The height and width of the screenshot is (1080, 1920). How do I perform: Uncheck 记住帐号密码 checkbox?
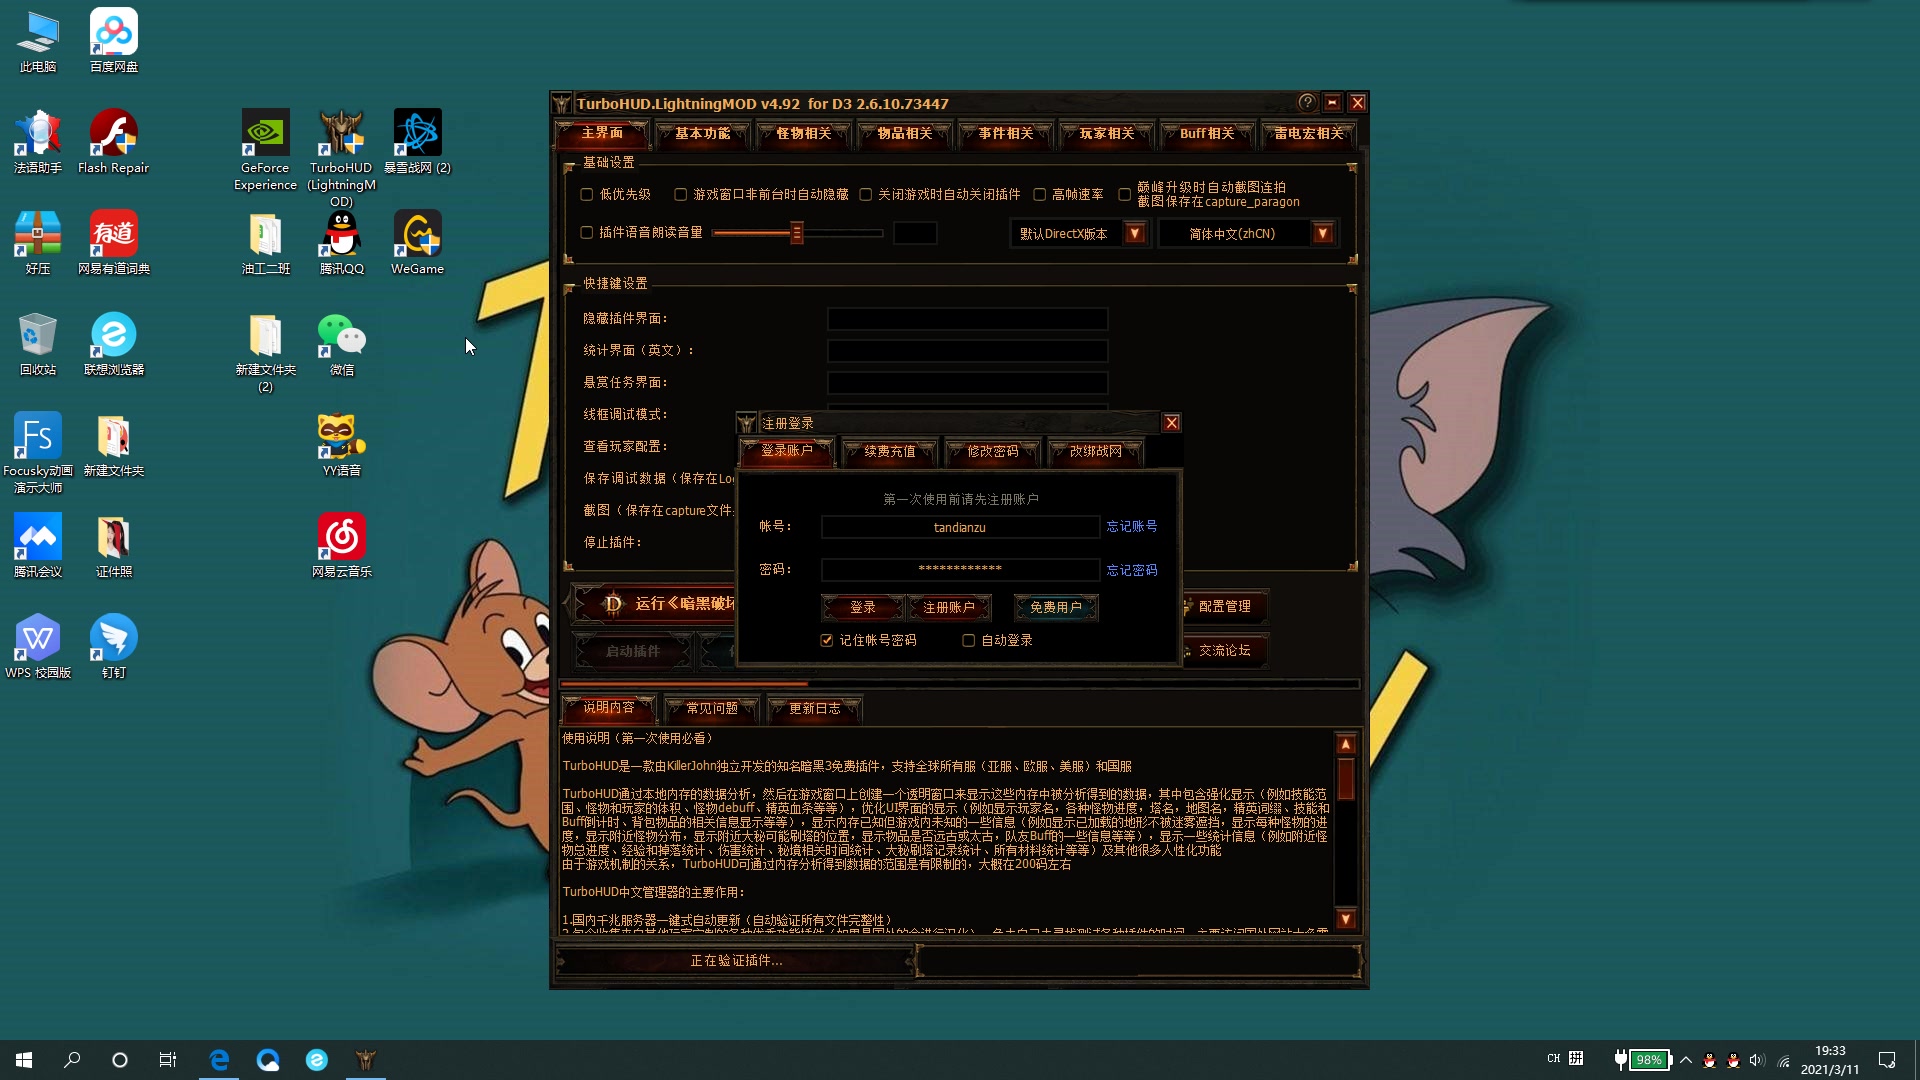tap(827, 641)
